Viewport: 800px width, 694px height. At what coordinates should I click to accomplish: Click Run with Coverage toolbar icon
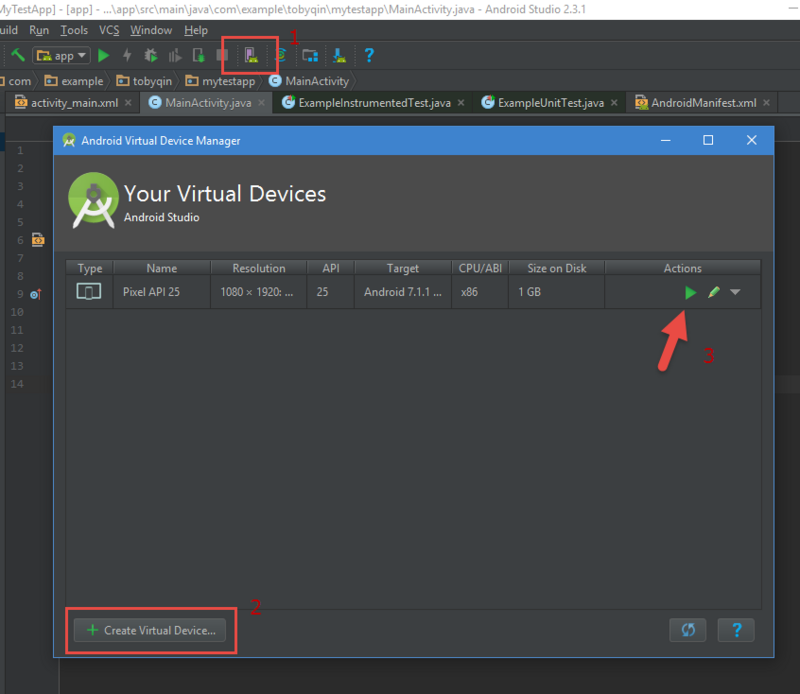pyautogui.click(x=174, y=55)
